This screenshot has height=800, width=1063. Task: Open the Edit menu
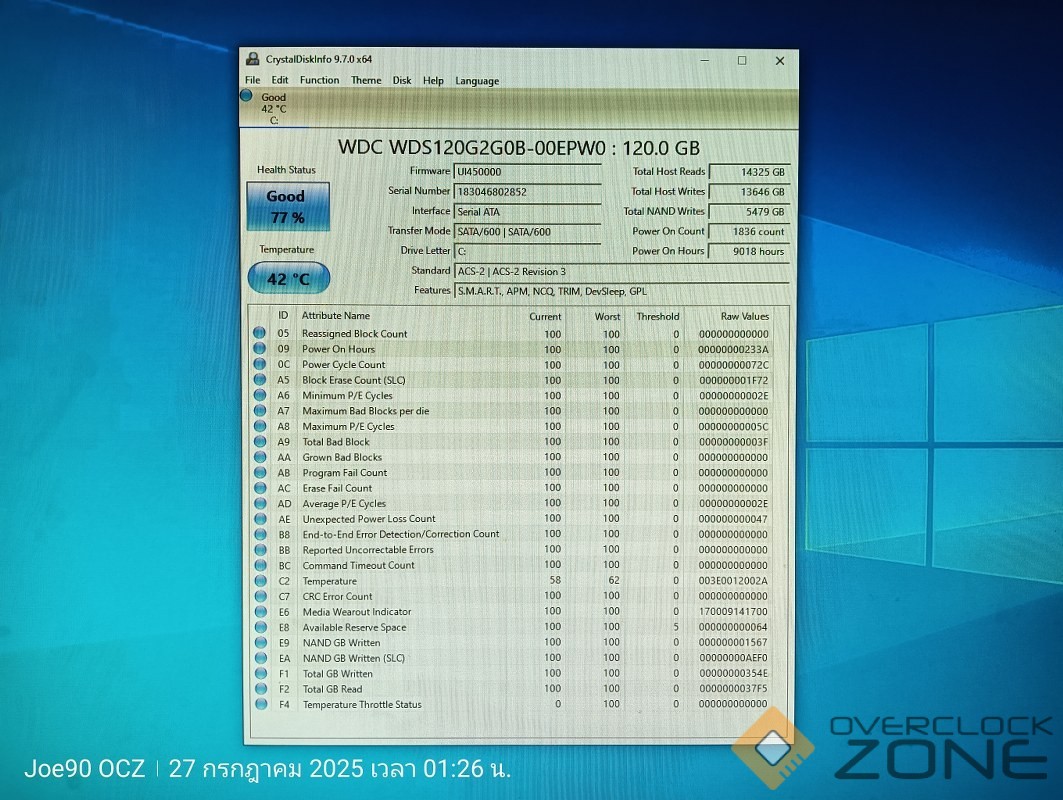pos(279,80)
